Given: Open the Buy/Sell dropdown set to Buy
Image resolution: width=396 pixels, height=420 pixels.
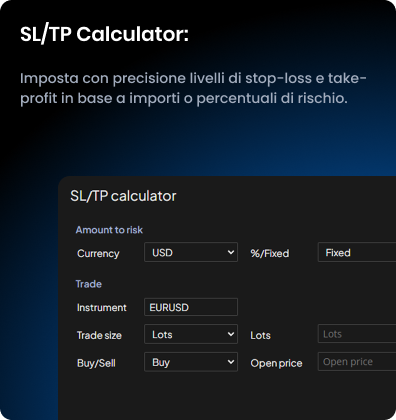Looking at the screenshot, I should tap(191, 362).
